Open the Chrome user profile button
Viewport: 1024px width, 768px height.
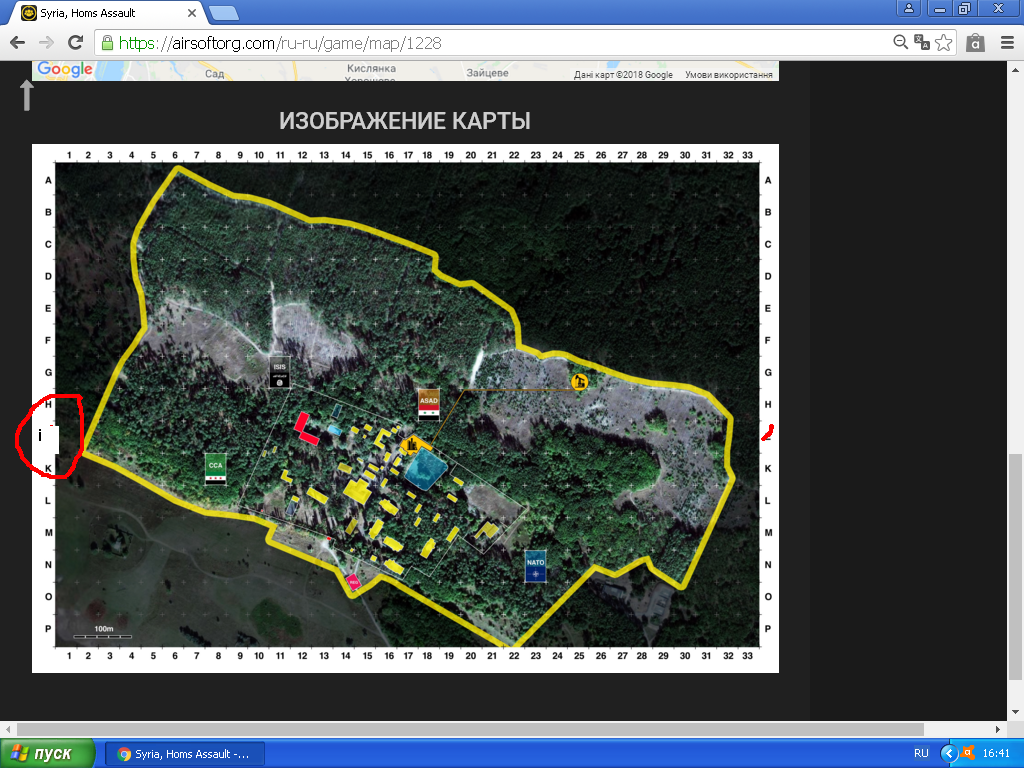tap(908, 8)
